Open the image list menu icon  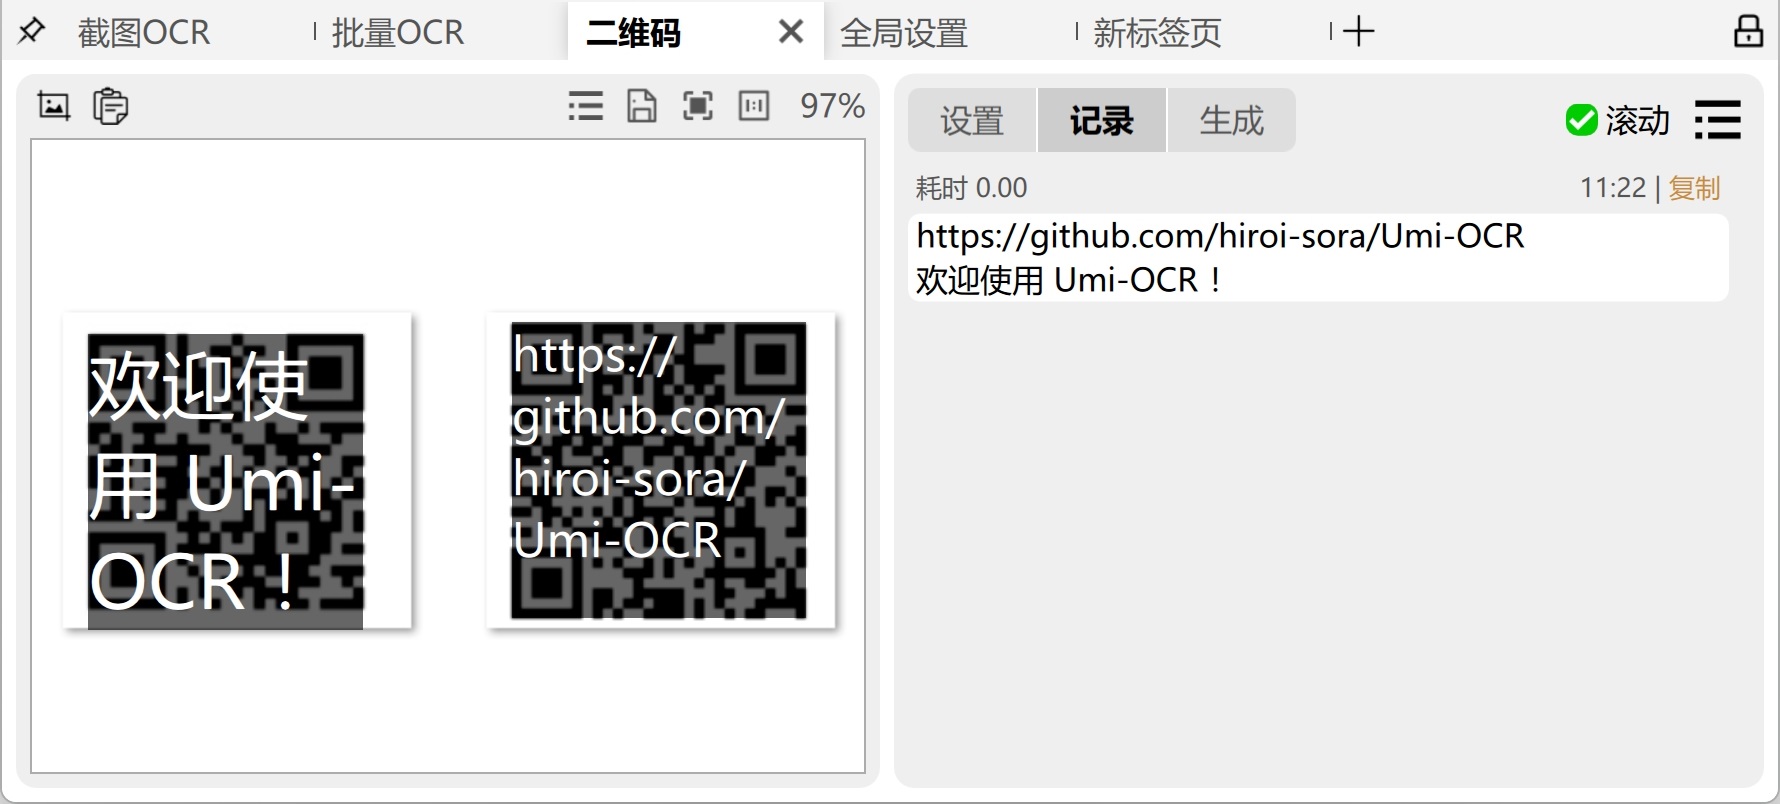point(586,106)
